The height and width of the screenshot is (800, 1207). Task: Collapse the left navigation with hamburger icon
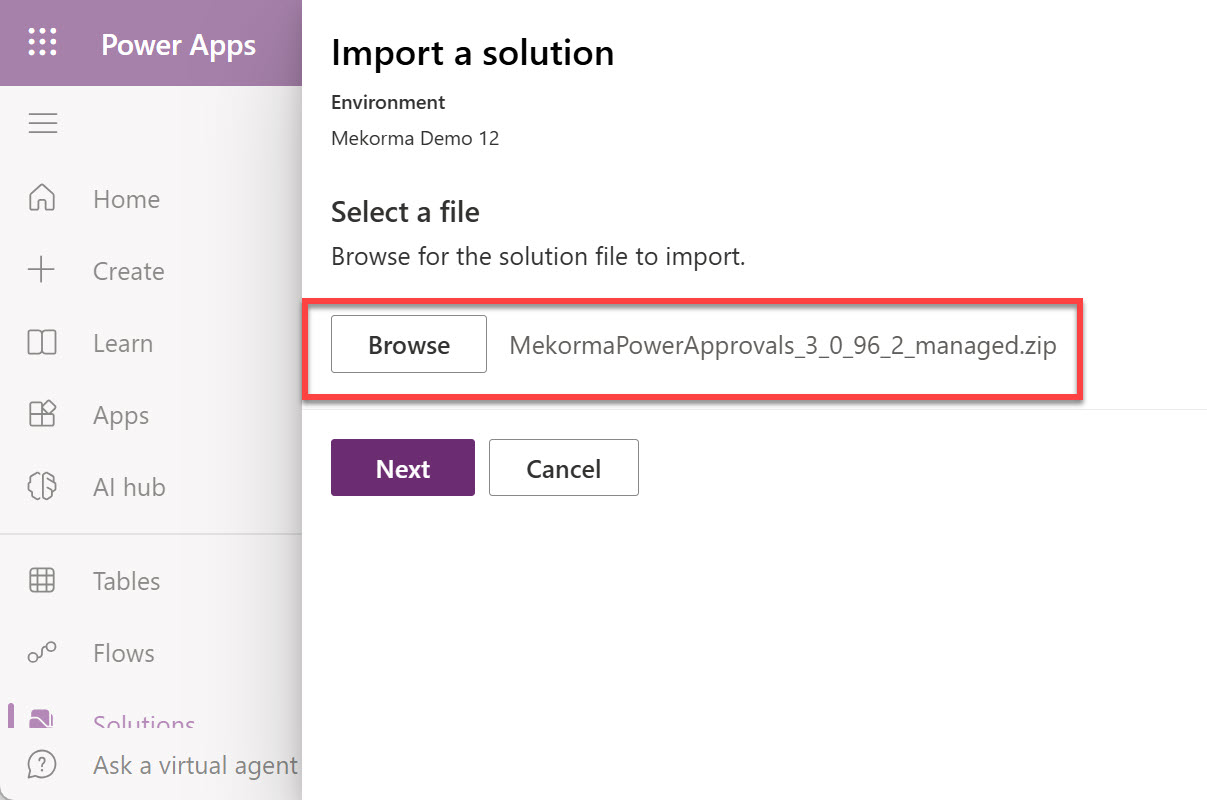(x=42, y=123)
